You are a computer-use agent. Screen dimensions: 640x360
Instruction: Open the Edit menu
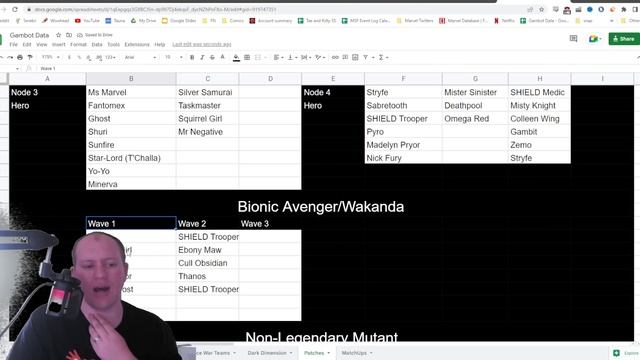tap(27, 44)
